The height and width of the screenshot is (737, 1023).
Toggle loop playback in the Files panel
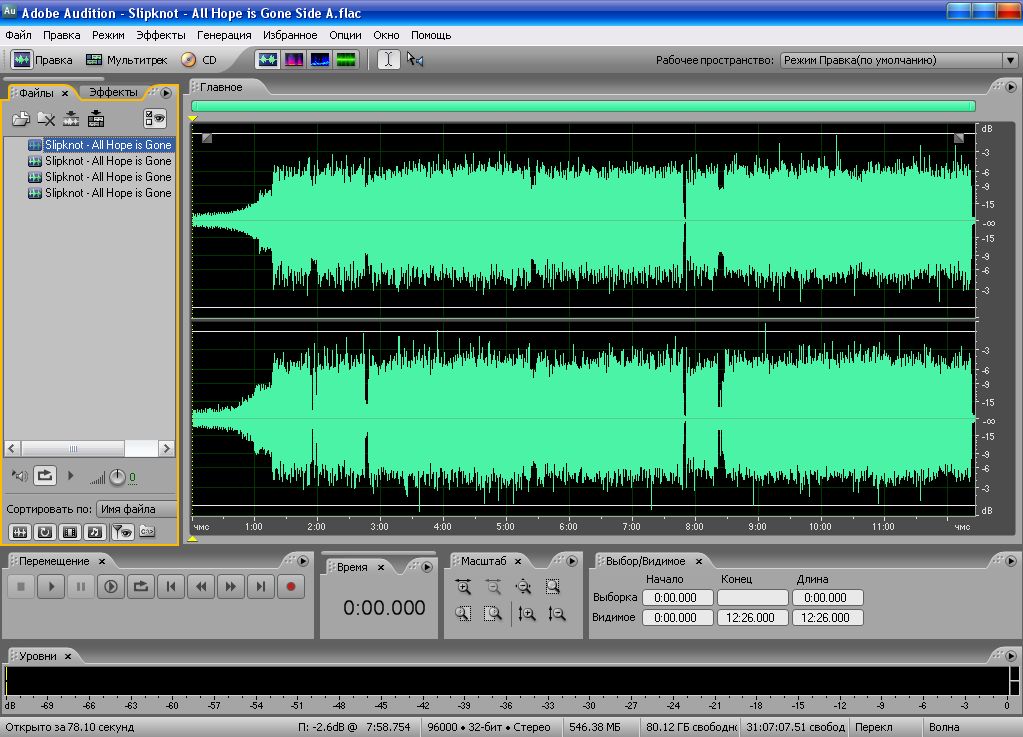pos(45,476)
